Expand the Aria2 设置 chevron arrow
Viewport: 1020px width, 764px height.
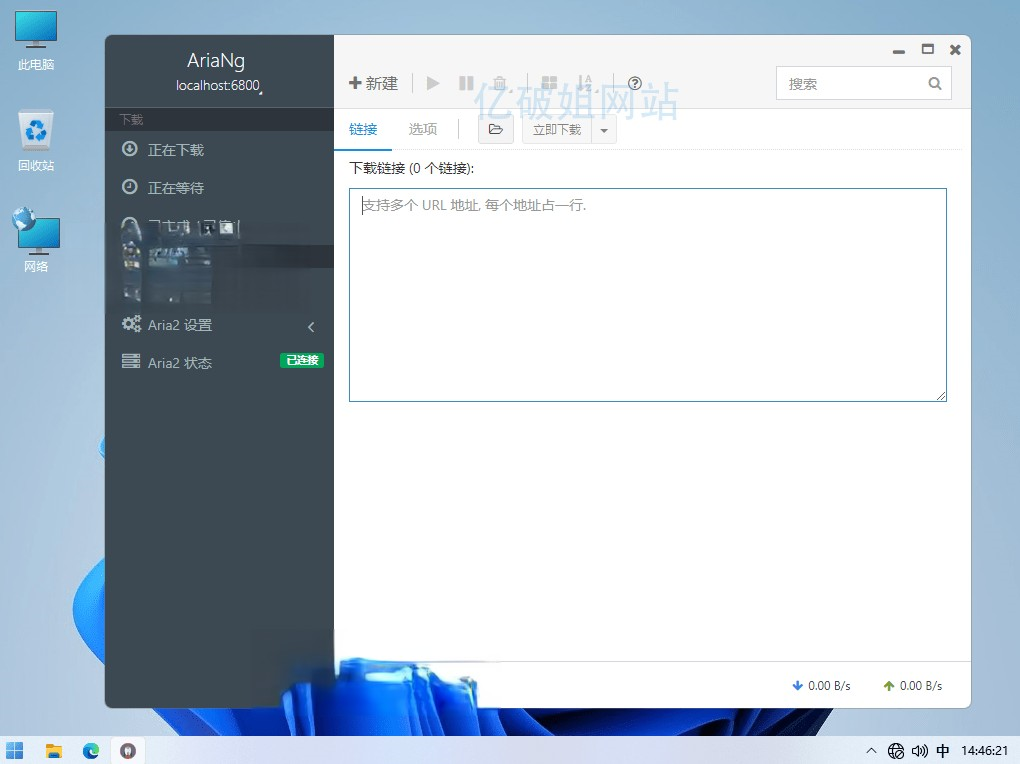[311, 327]
